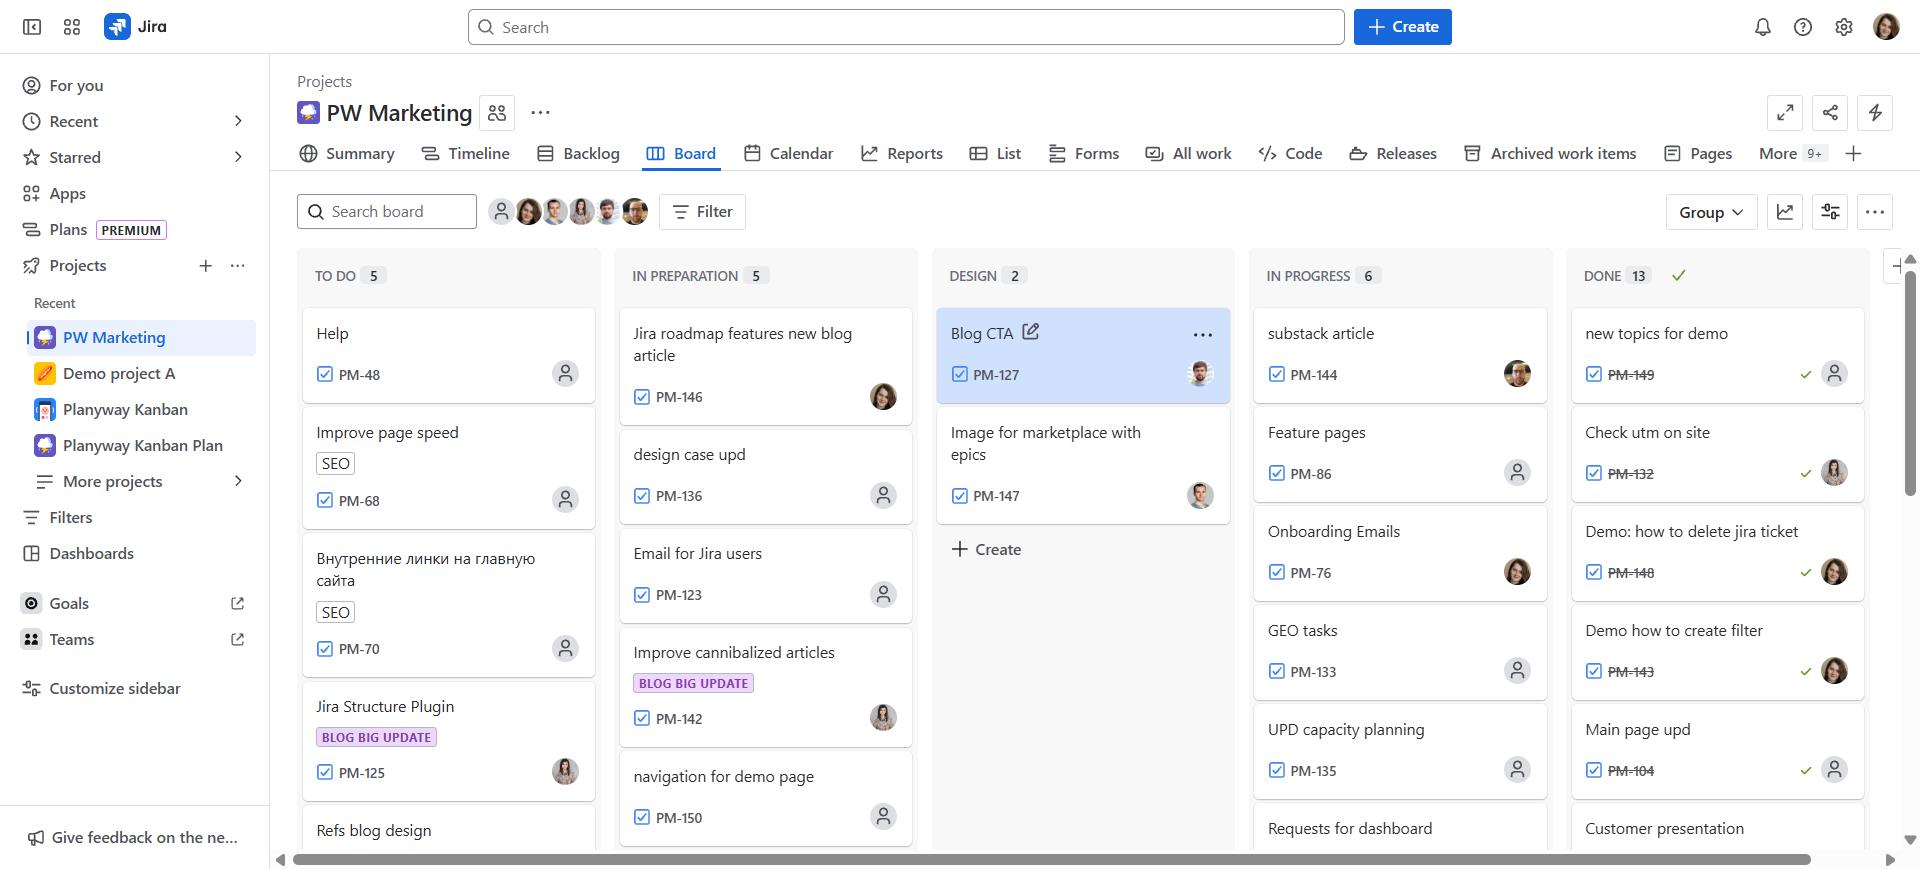1920x869 pixels.
Task: Click the app switcher grid icon
Action: (72, 27)
